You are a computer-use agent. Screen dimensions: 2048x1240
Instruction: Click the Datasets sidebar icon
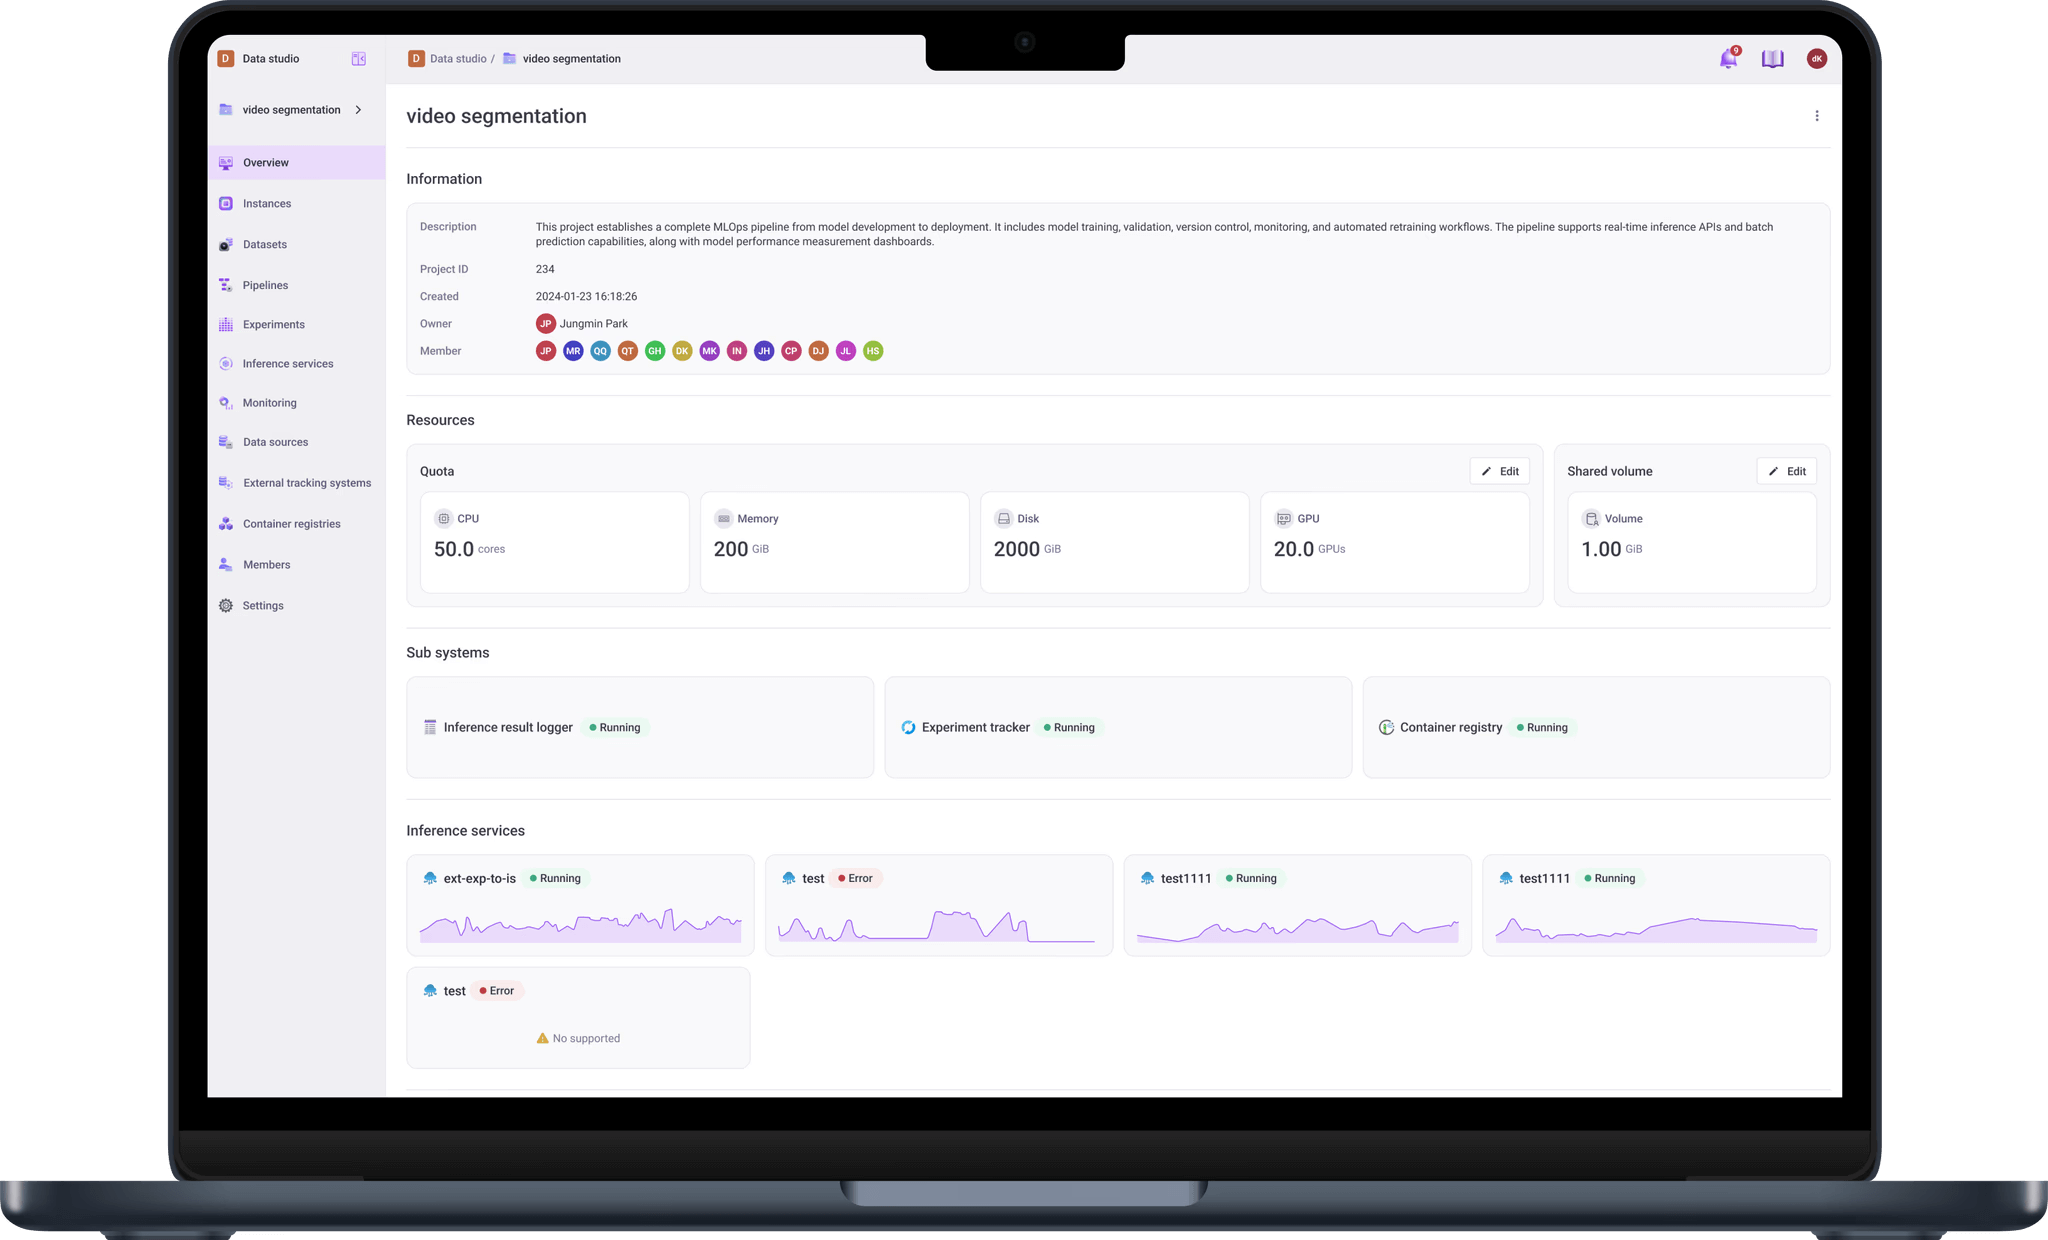coord(226,245)
